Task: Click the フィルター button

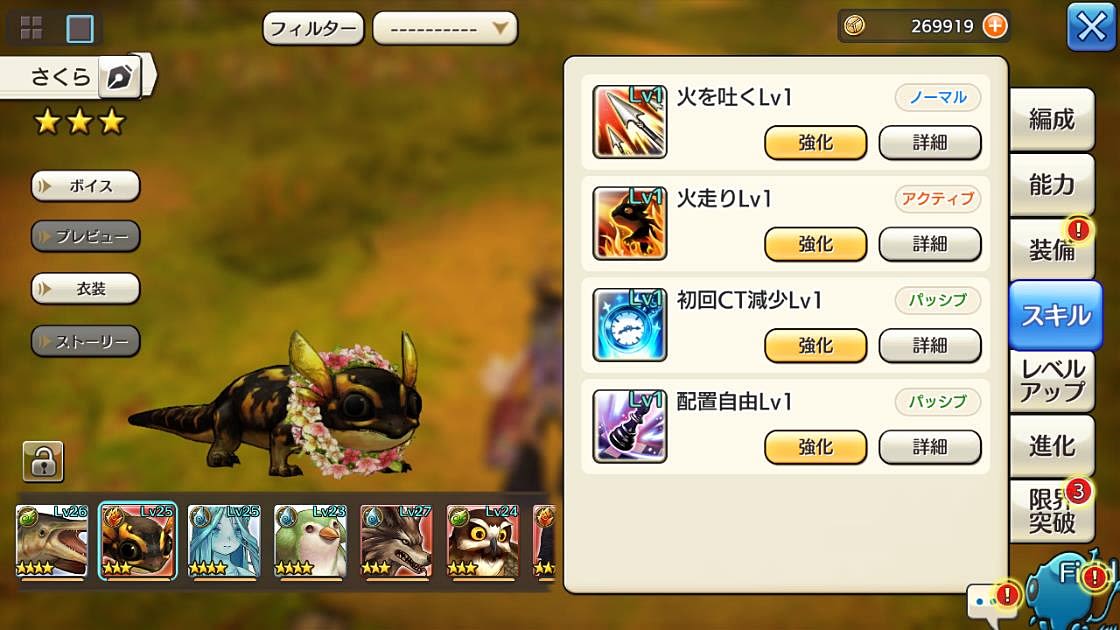Action: (x=313, y=29)
